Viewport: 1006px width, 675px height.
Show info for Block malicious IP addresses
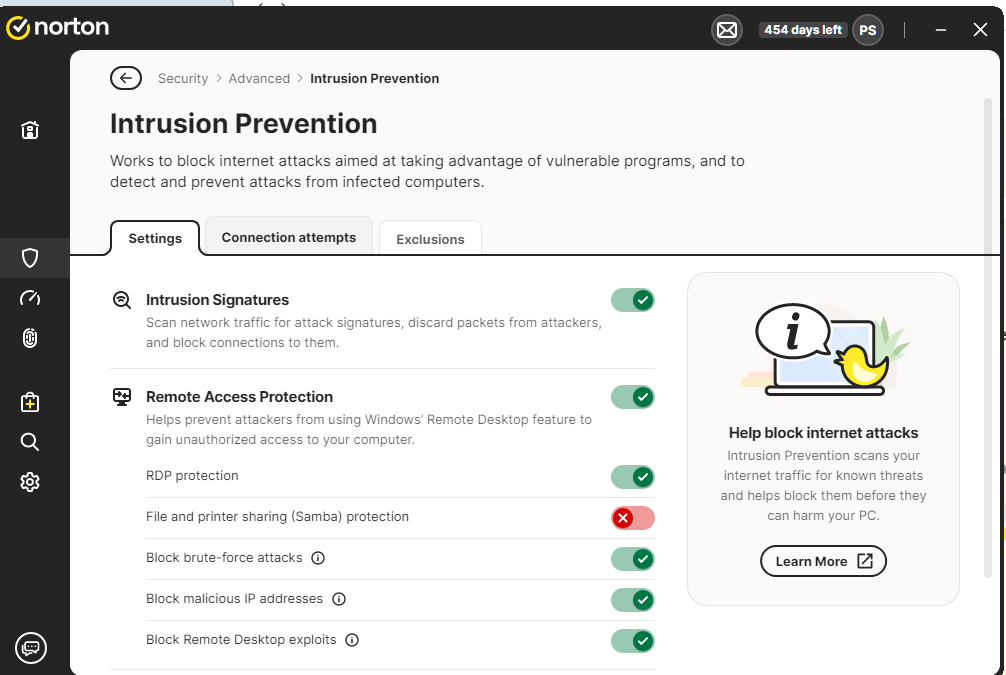tap(339, 599)
